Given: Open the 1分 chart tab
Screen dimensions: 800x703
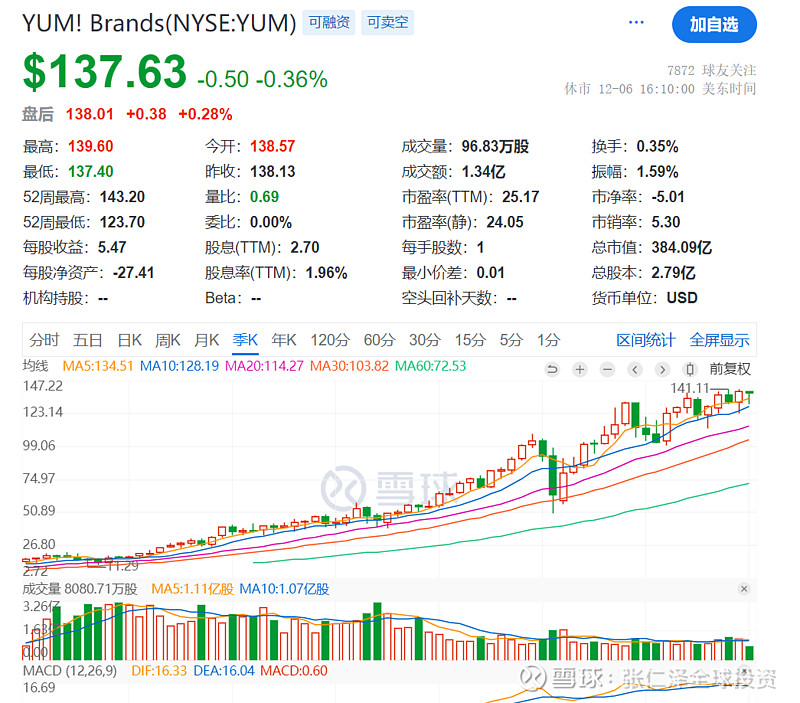Looking at the screenshot, I should pyautogui.click(x=548, y=340).
